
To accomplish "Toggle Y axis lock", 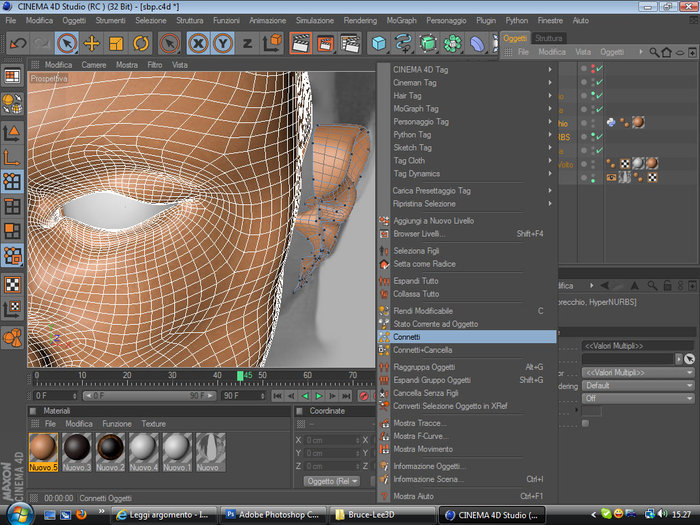I will (222, 43).
